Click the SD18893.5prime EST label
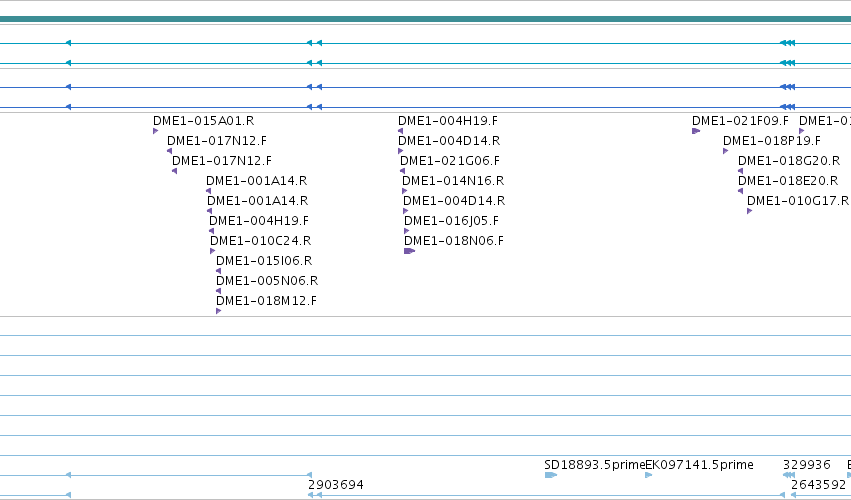Screen dimensions: 851x500 point(595,465)
